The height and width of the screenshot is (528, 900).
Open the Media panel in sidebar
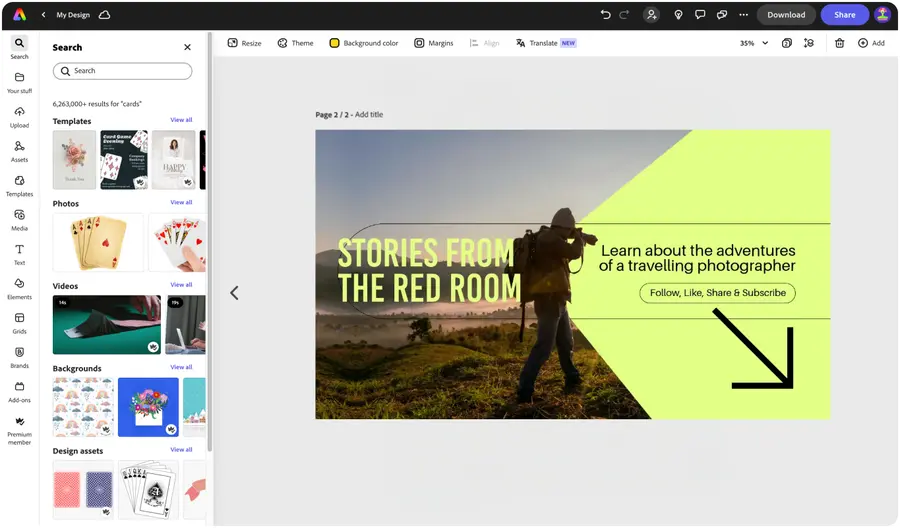19,220
